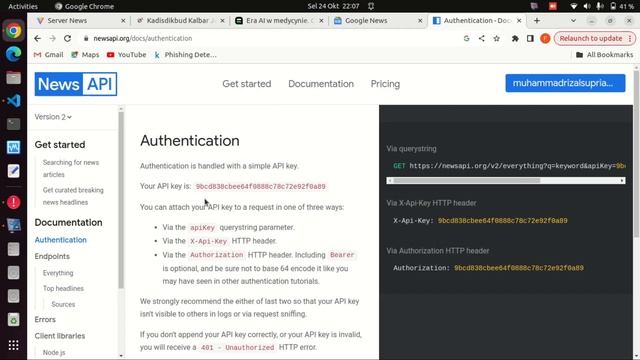Open Searching for news articles guide
The height and width of the screenshot is (360, 640).
(x=71, y=169)
